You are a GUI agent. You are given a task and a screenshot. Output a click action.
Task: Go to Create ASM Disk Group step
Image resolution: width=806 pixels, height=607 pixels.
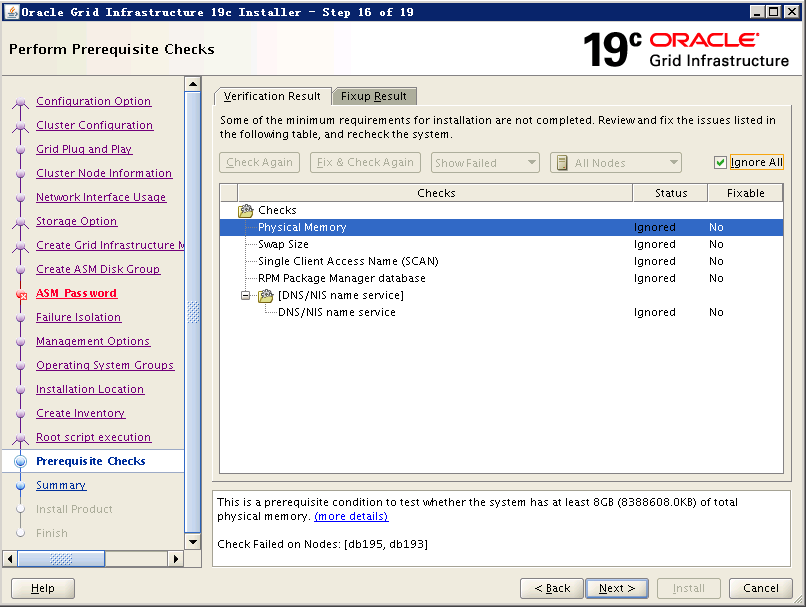tap(98, 269)
